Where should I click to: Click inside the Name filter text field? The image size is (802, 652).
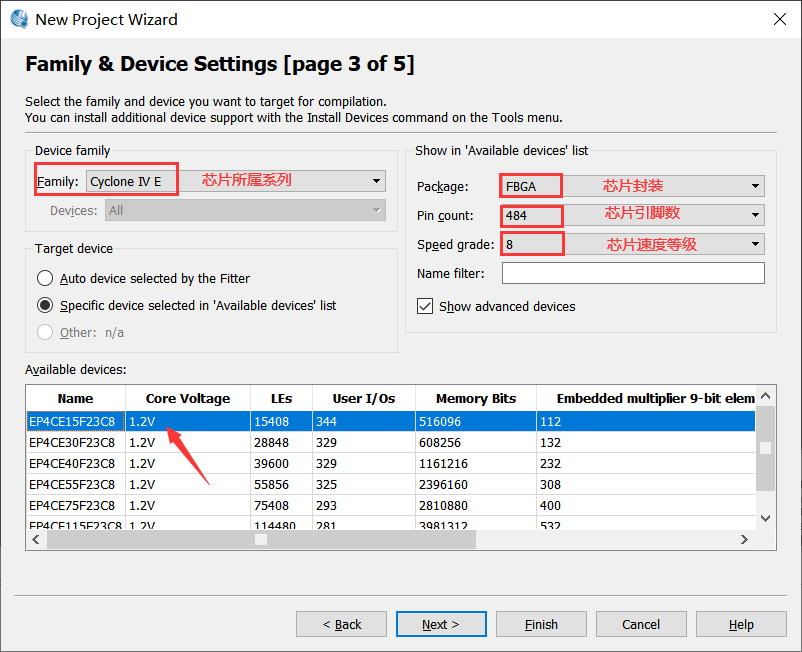point(632,273)
